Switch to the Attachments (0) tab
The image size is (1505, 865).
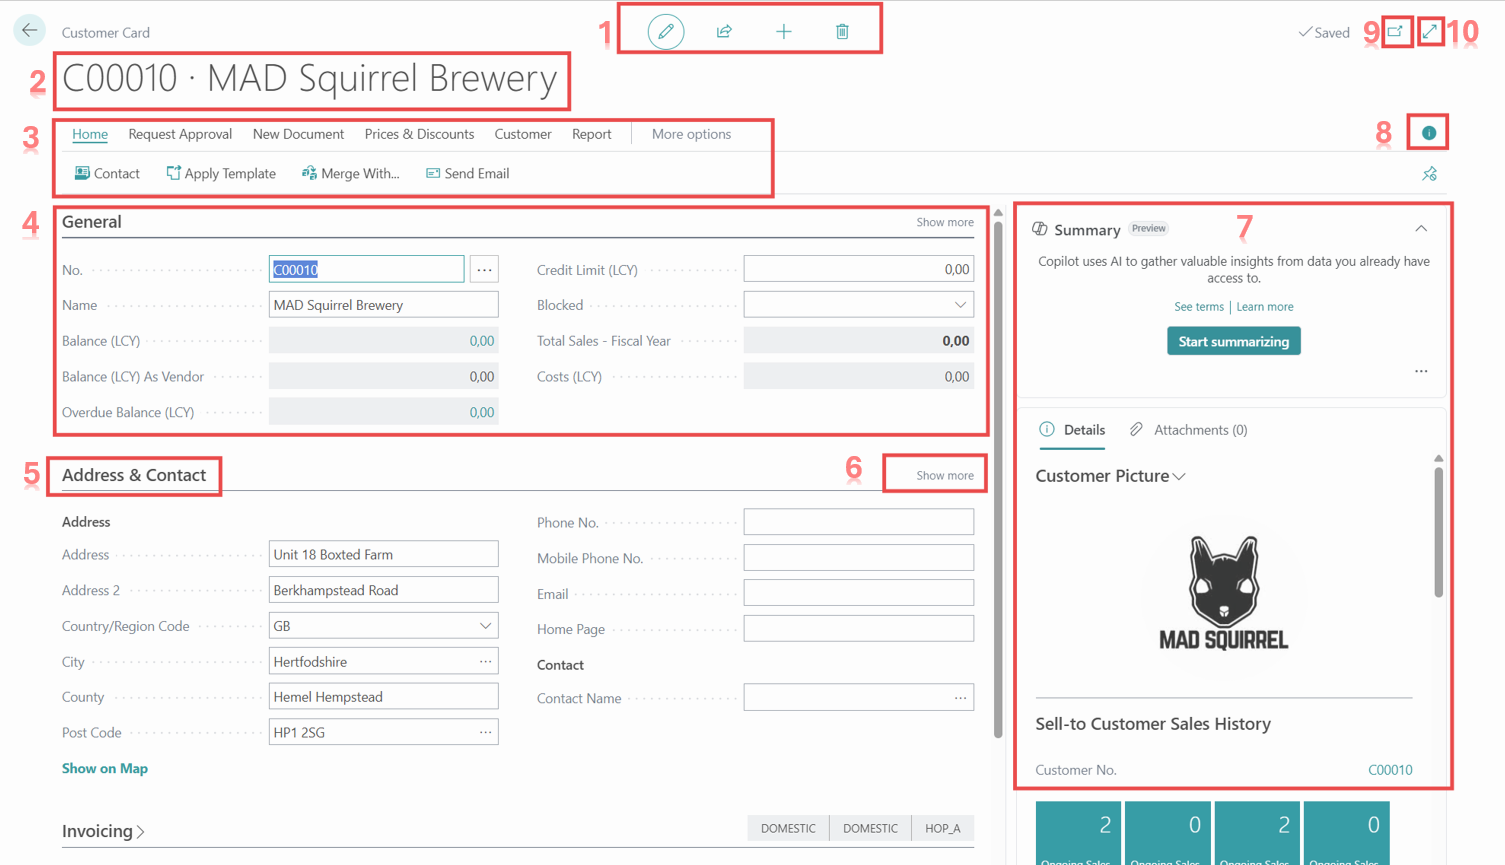pyautogui.click(x=1188, y=430)
